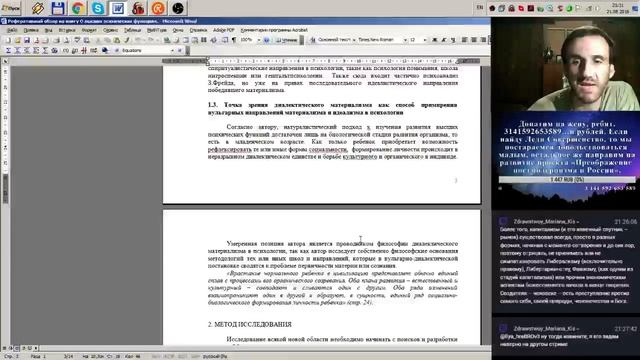Align text right
The height and width of the screenshot is (360, 640).
click(x=483, y=40)
